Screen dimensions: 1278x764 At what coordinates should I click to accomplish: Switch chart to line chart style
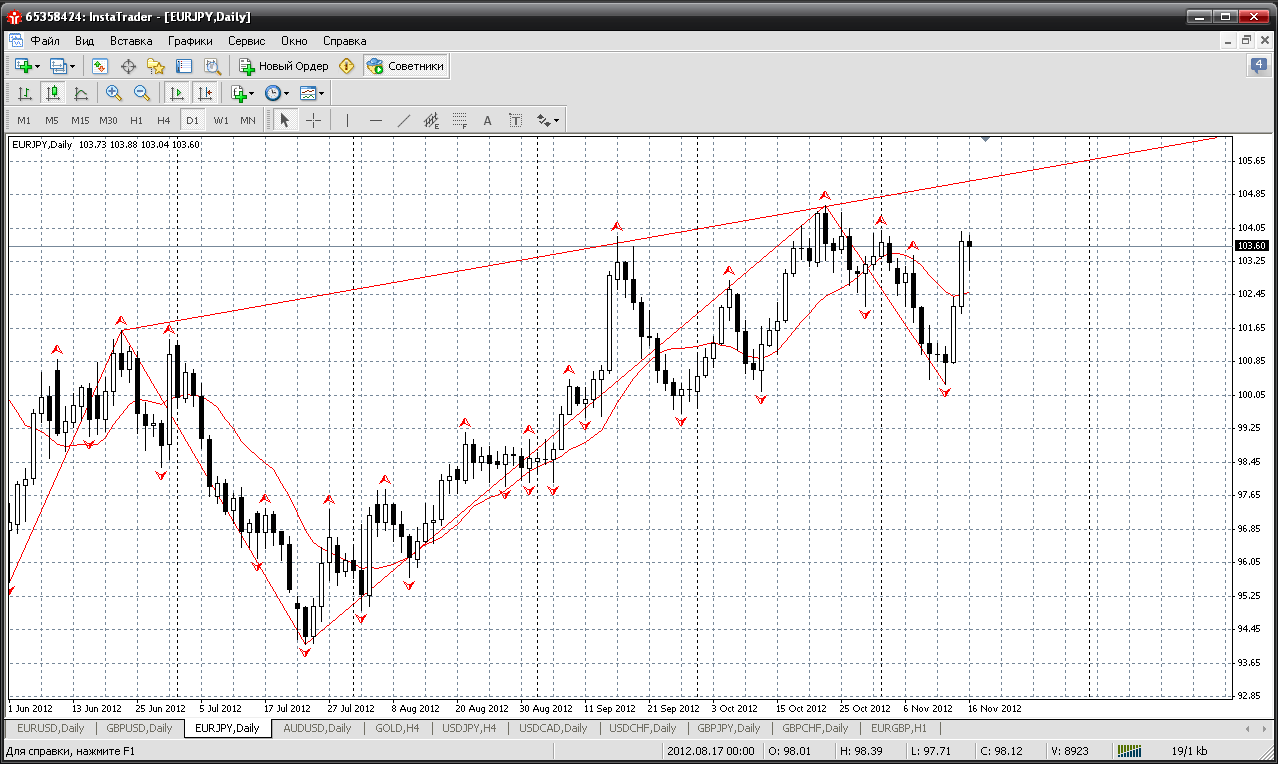[81, 93]
